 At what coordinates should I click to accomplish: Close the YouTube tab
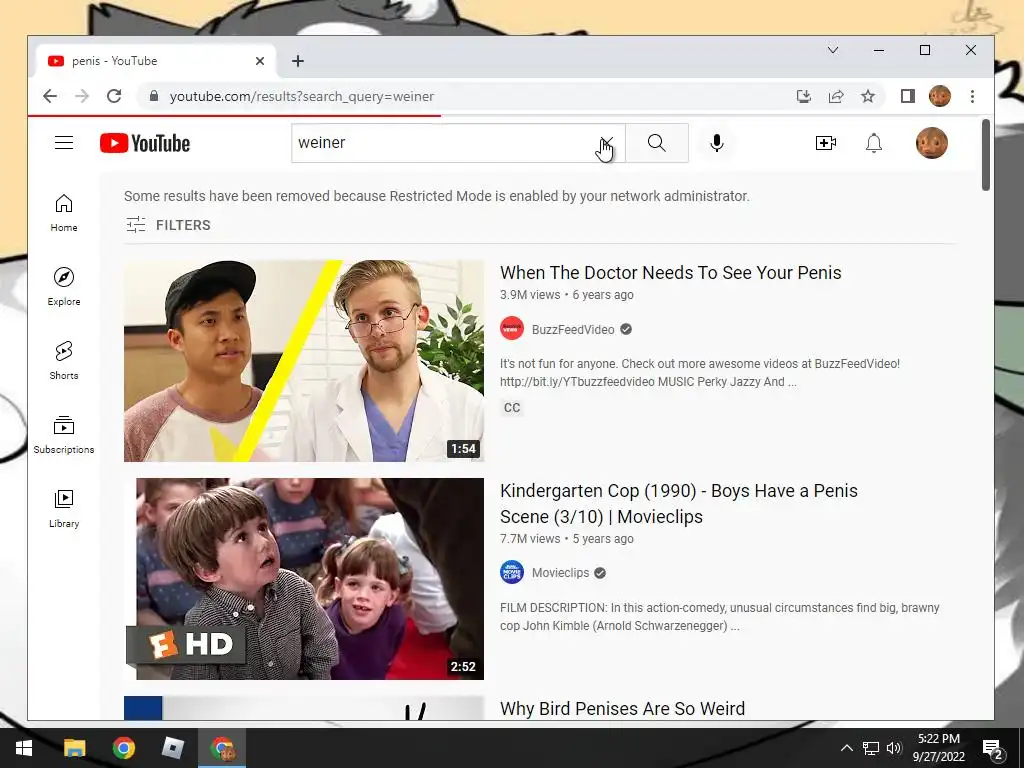coord(260,61)
